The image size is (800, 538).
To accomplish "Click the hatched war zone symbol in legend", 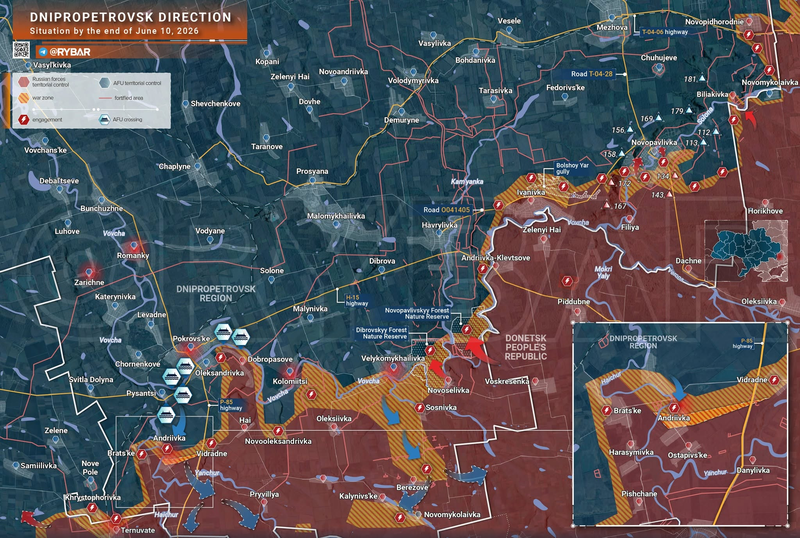I will [23, 97].
